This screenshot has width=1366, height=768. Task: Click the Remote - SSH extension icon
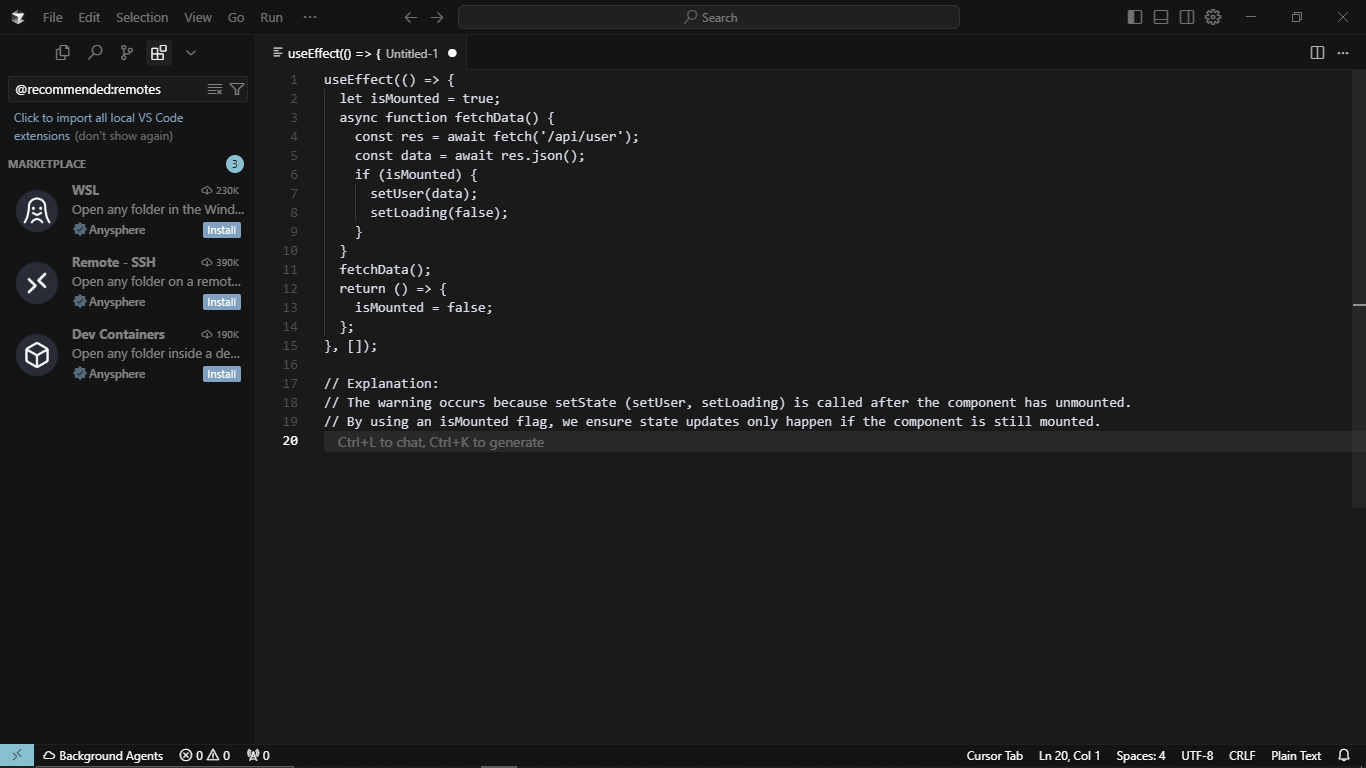(37, 283)
